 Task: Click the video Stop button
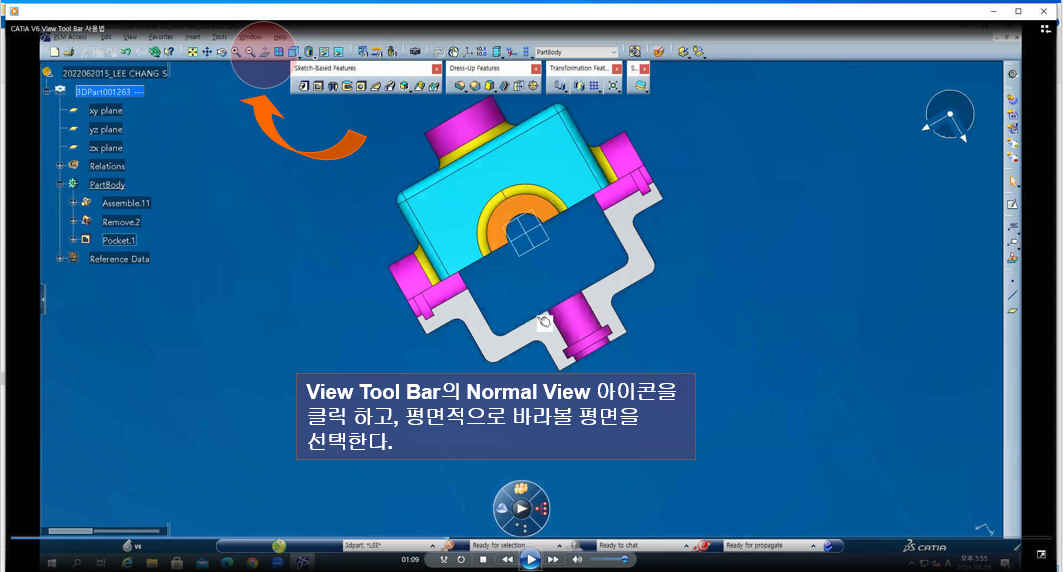pos(483,560)
